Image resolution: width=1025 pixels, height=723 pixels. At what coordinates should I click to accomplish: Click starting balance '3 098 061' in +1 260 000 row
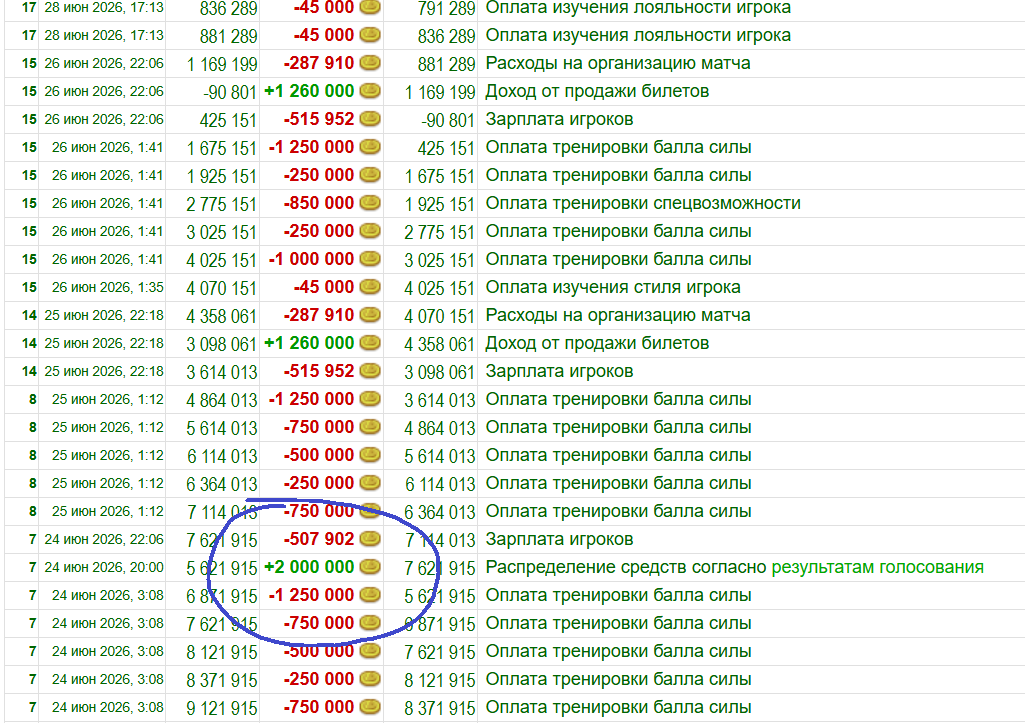222,344
